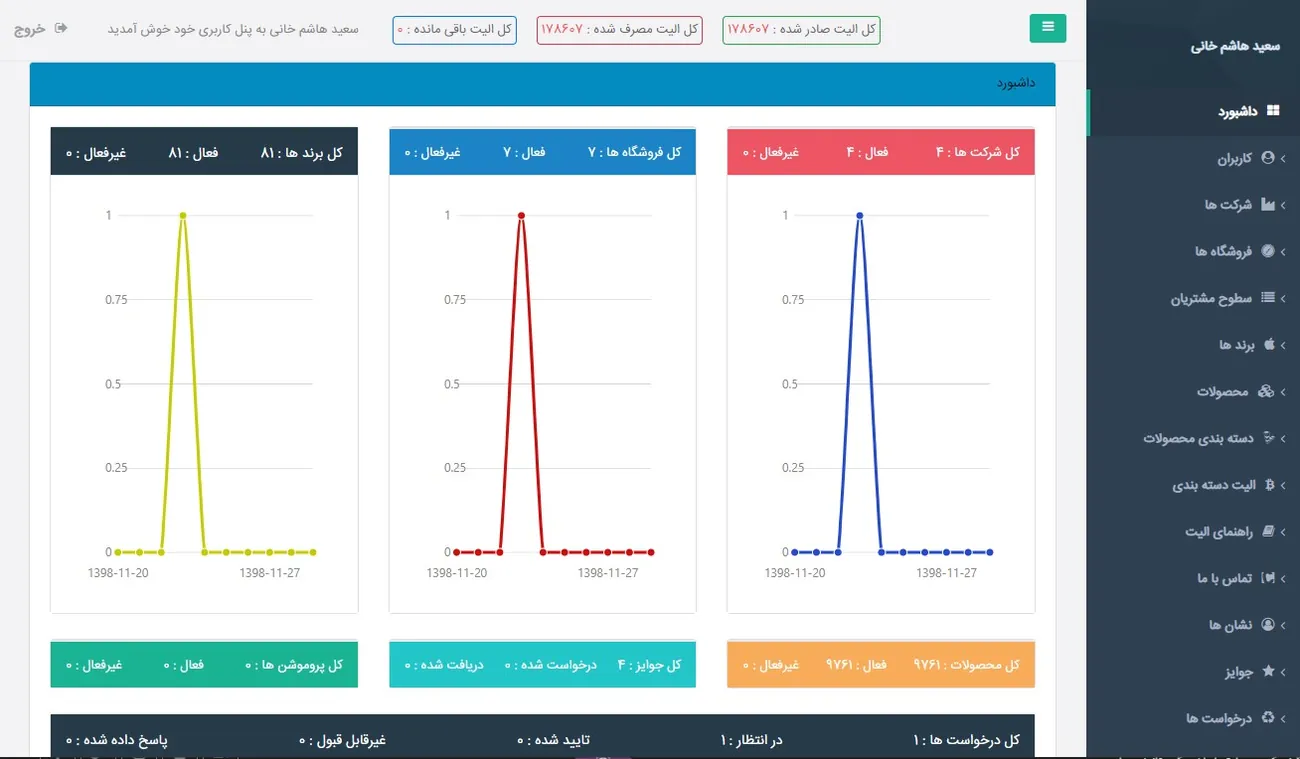Click the سعید هاشم خانی name in sidebar
The image size is (1300, 759).
tap(1235, 46)
